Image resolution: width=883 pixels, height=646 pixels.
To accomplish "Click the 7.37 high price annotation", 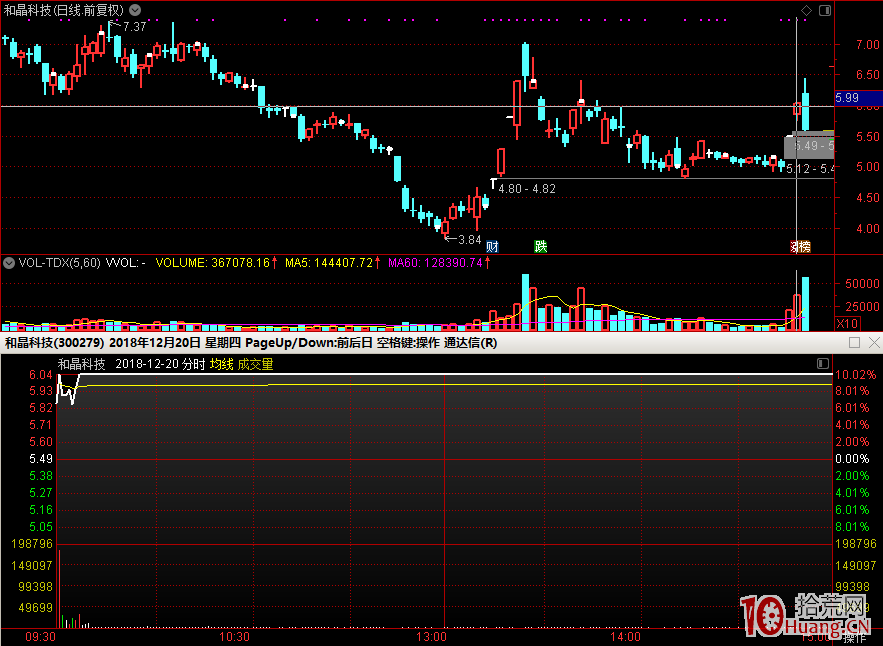I will (134, 26).
